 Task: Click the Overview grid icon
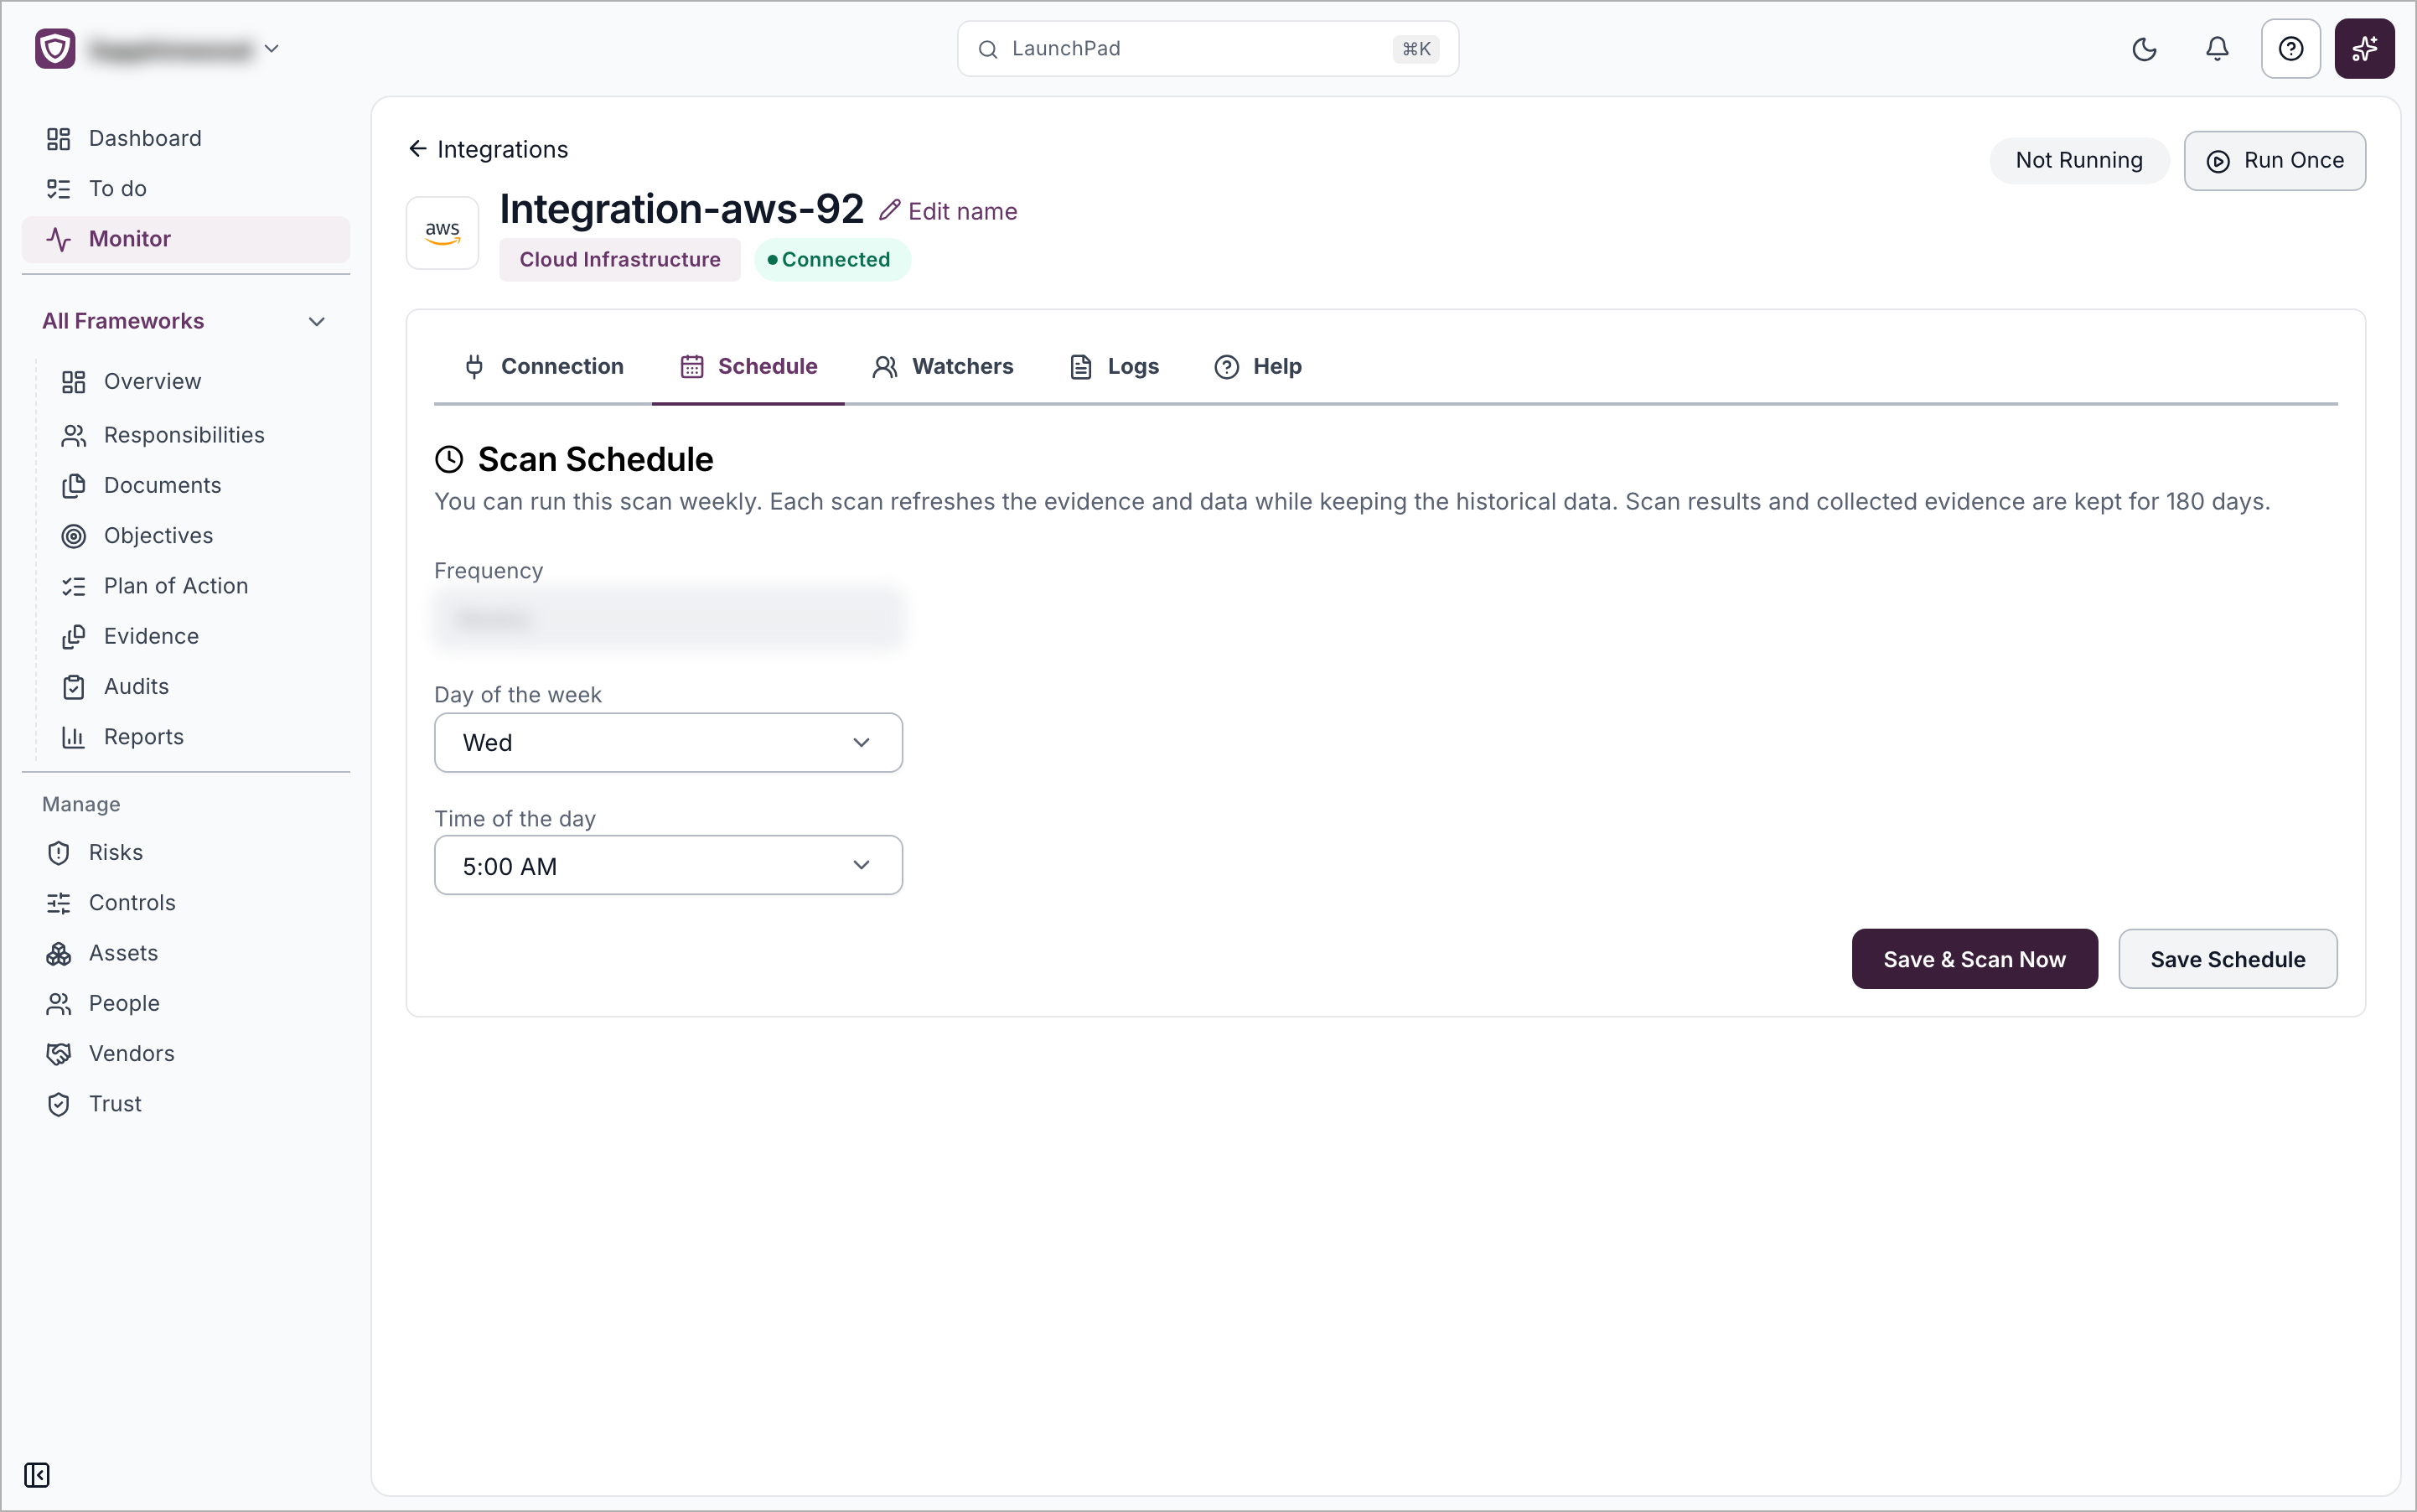click(73, 381)
